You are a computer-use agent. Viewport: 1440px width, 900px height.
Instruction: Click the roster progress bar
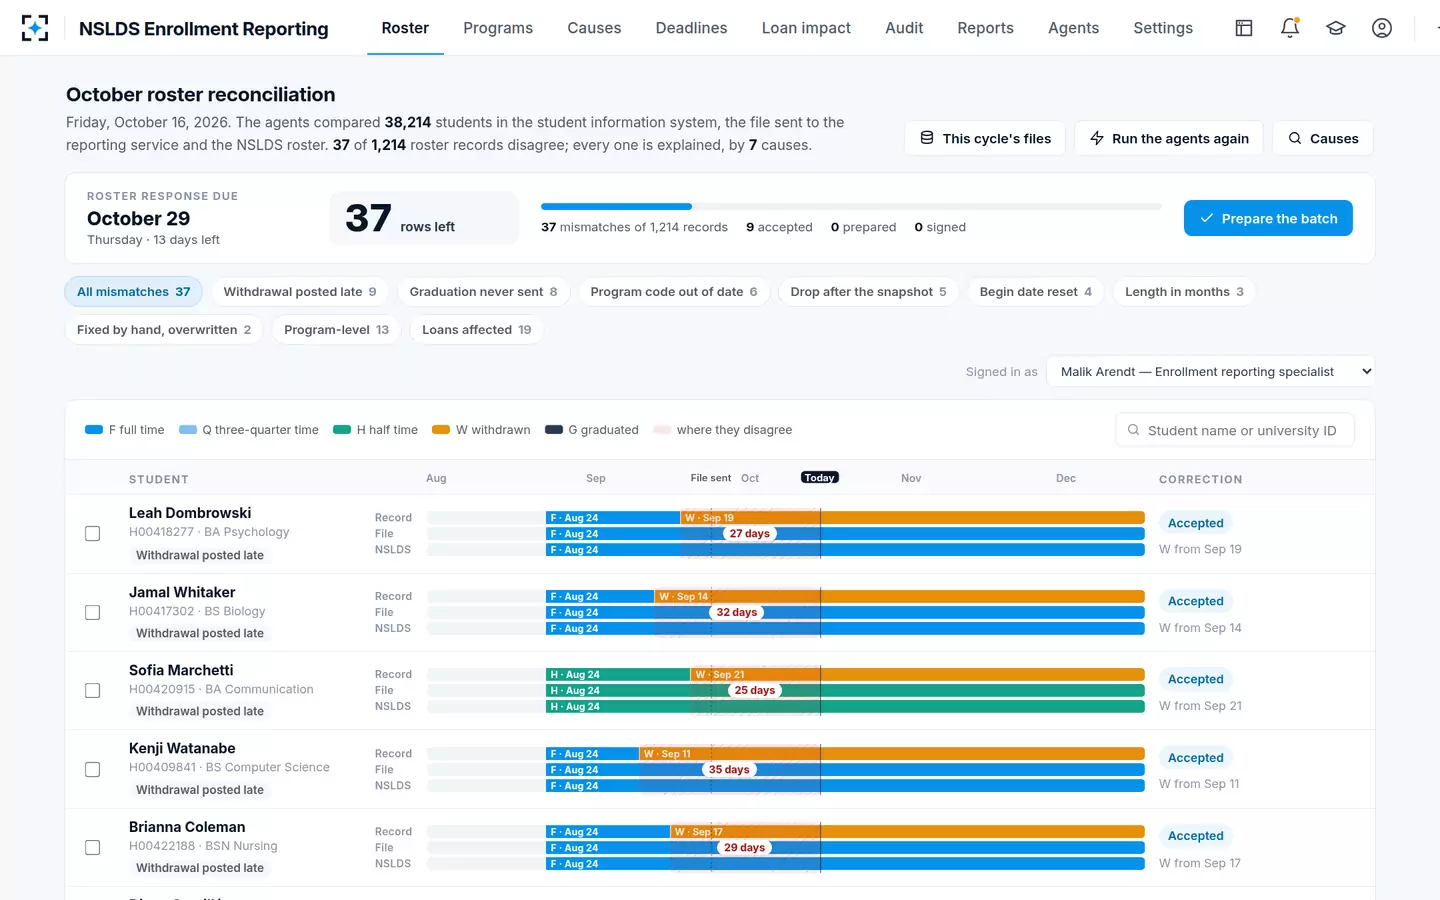(x=851, y=207)
